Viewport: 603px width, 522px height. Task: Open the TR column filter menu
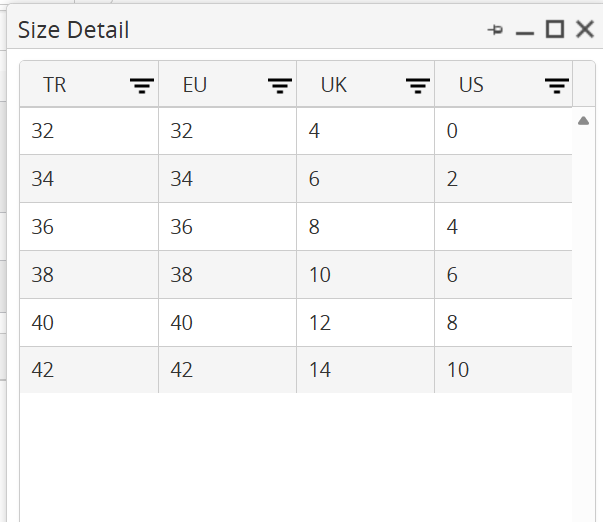point(143,86)
